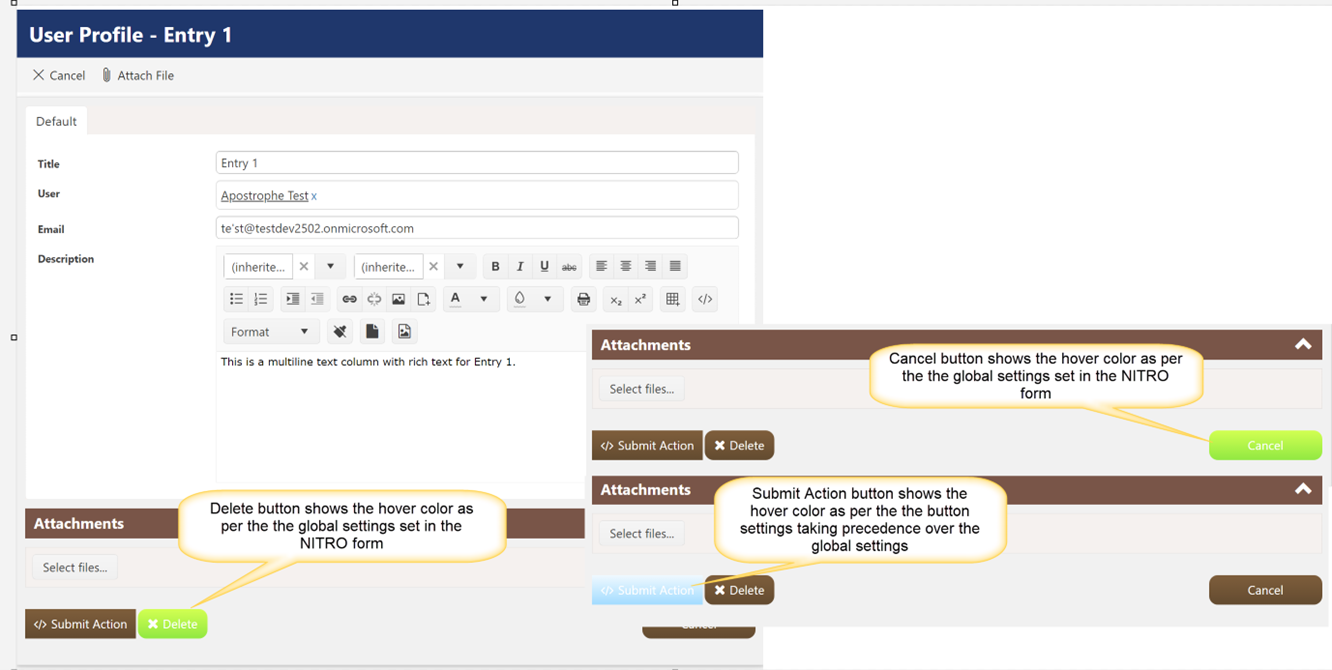Center align the description text

pos(625,266)
